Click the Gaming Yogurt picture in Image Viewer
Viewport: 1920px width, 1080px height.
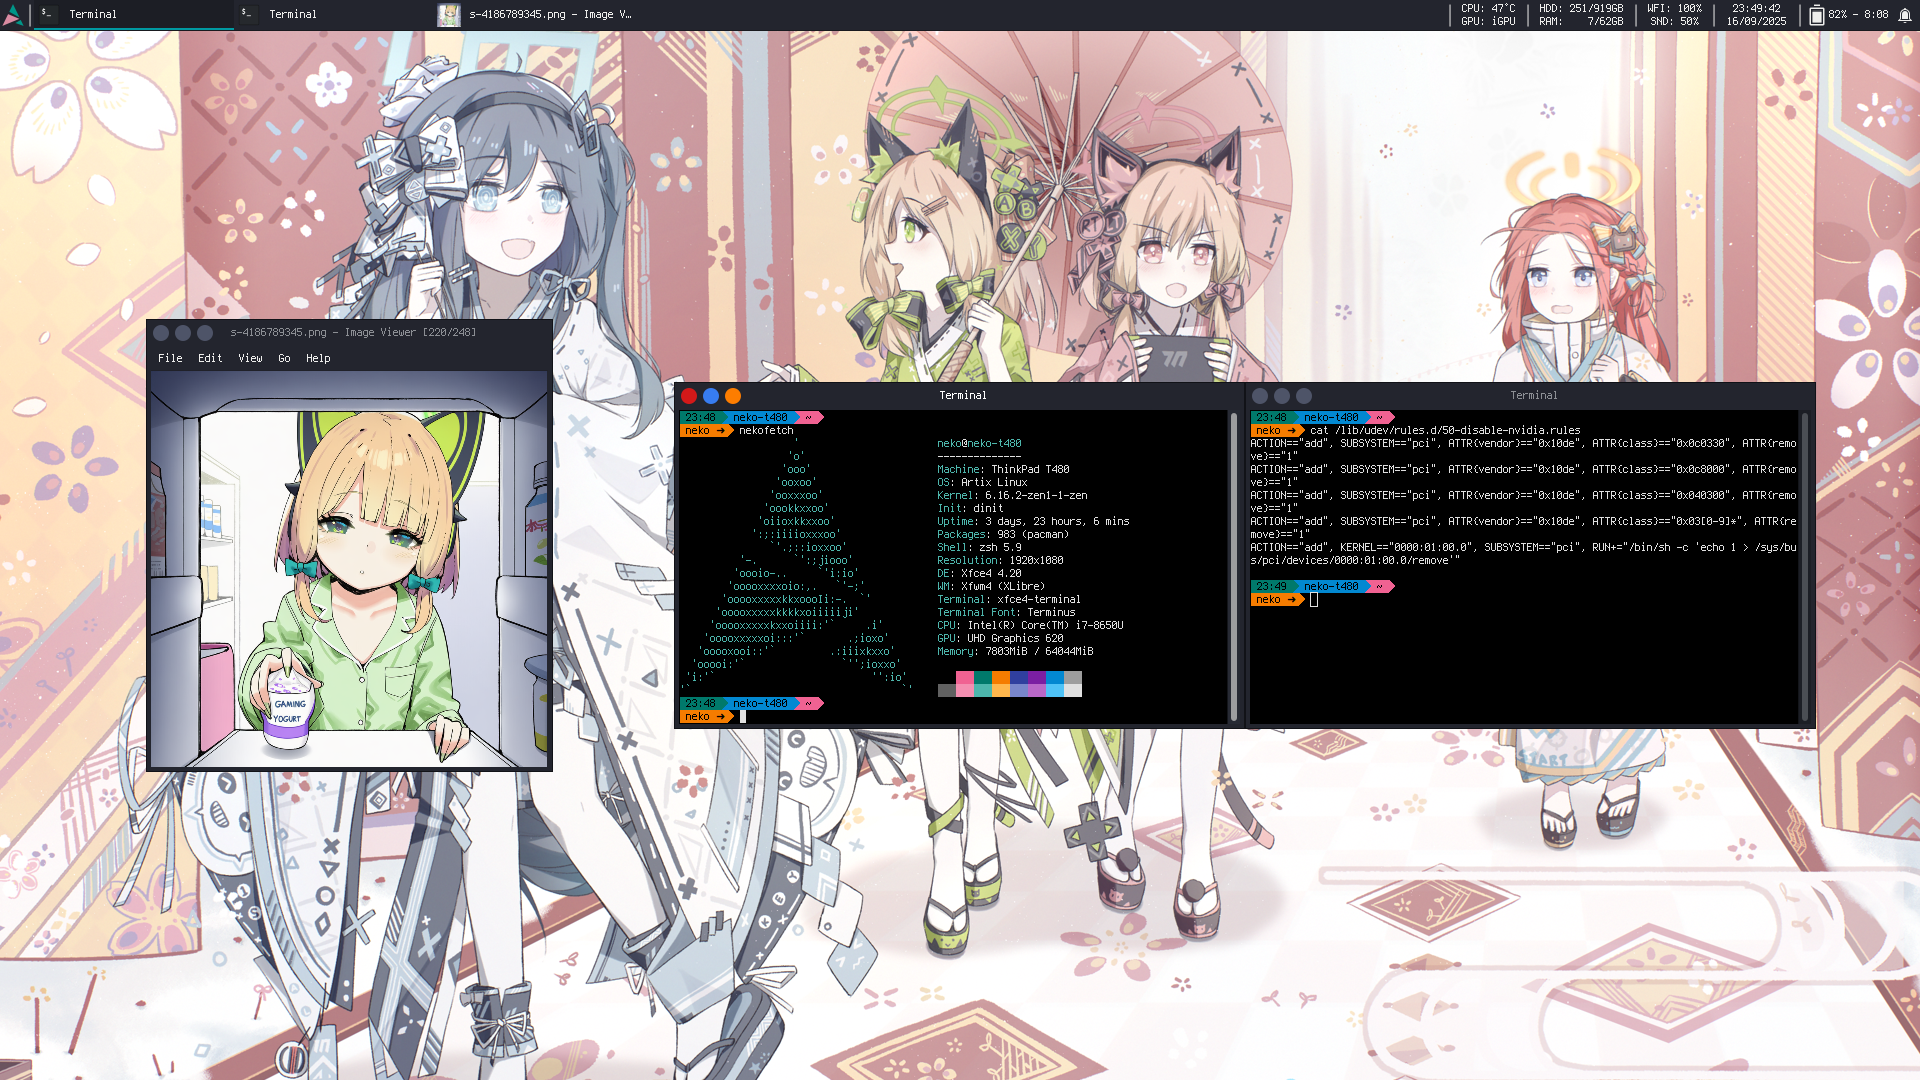tap(349, 569)
